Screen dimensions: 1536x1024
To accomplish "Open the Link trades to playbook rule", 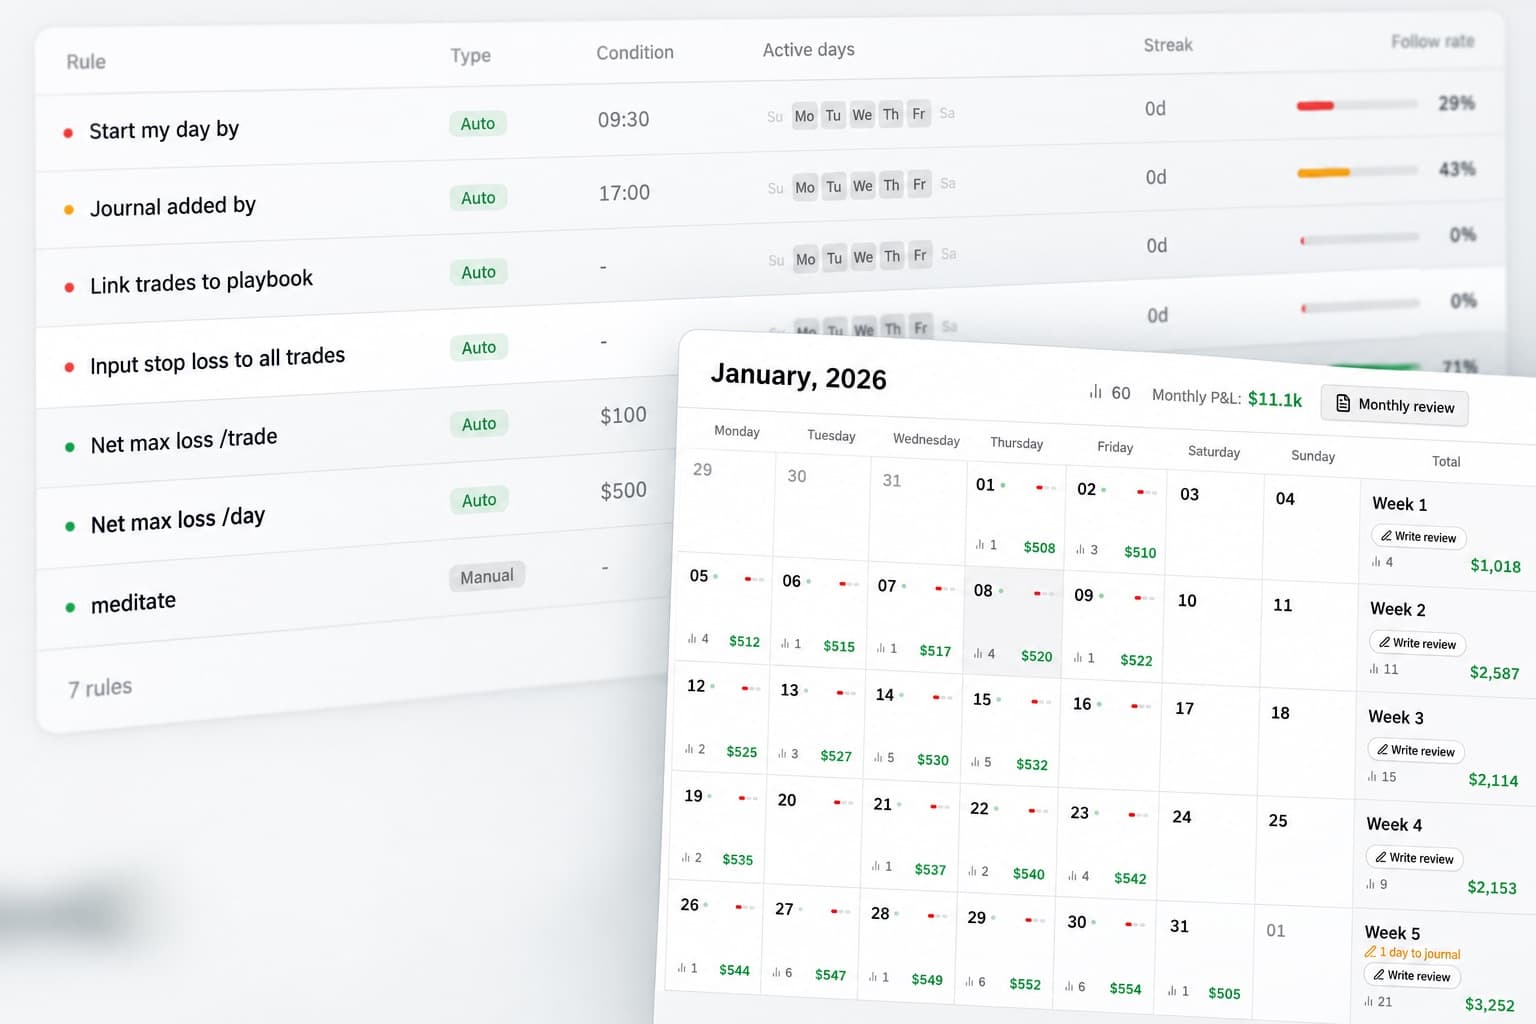I will click(201, 282).
